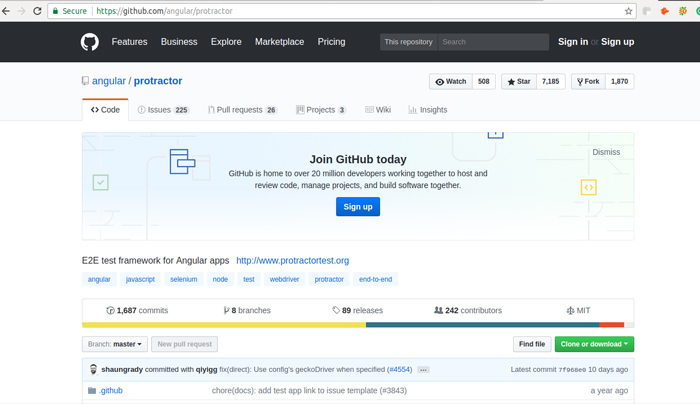Screen dimensions: 700x404
Task: View 8 branches
Action: [247, 310]
